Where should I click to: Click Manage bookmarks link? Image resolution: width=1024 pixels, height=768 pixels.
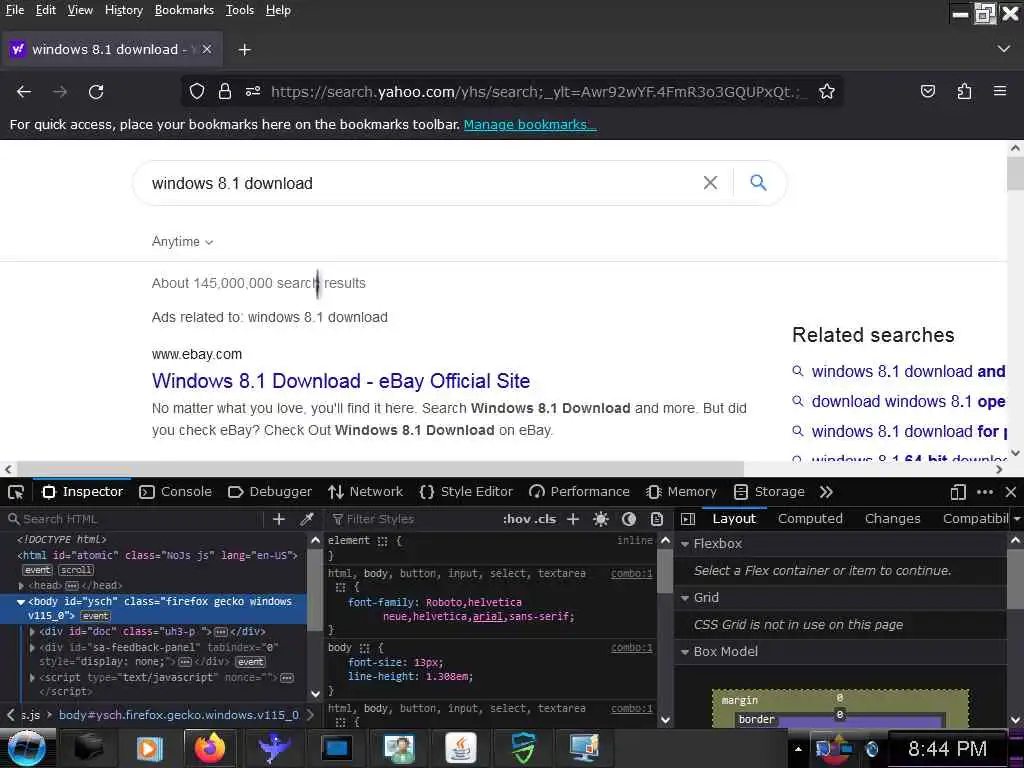[x=530, y=125]
